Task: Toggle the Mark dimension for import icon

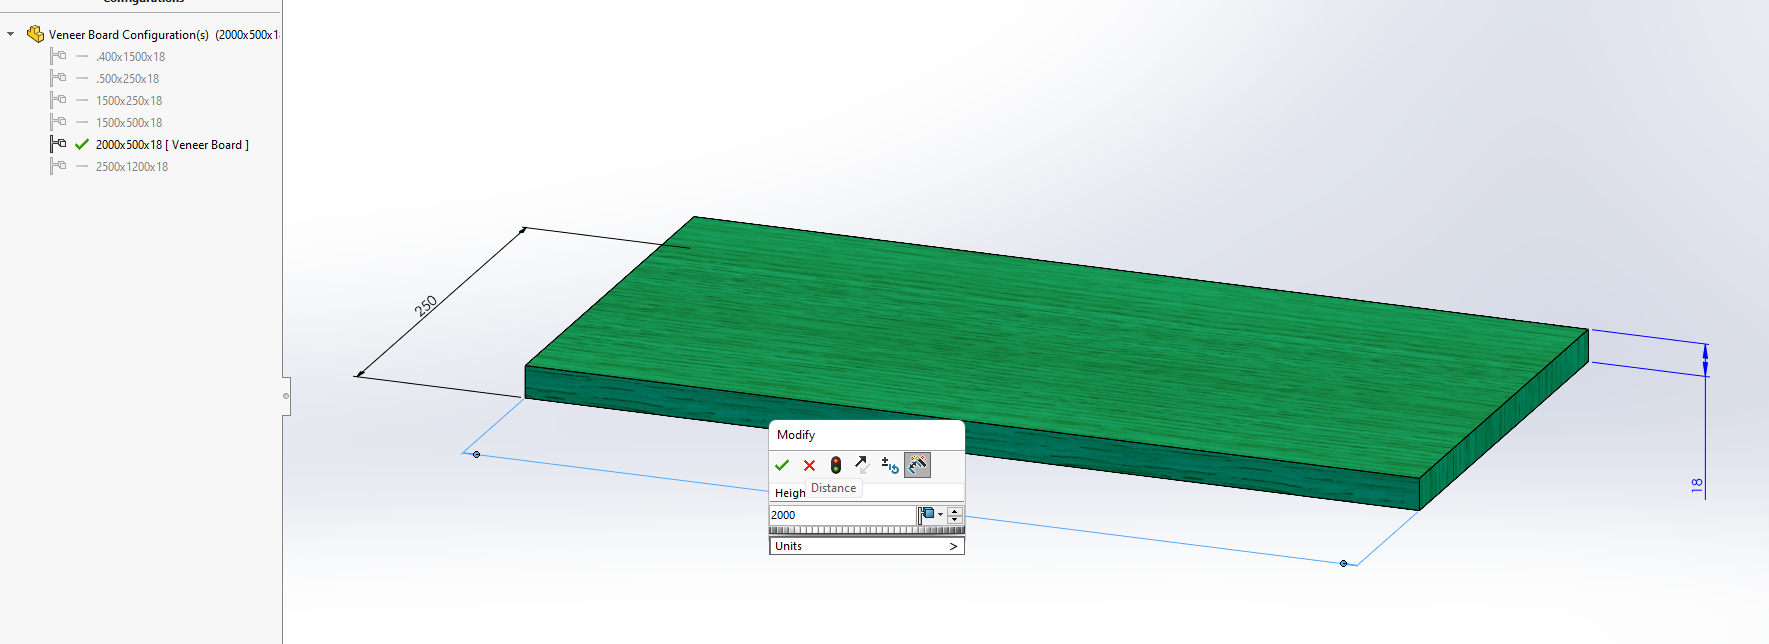Action: point(917,465)
